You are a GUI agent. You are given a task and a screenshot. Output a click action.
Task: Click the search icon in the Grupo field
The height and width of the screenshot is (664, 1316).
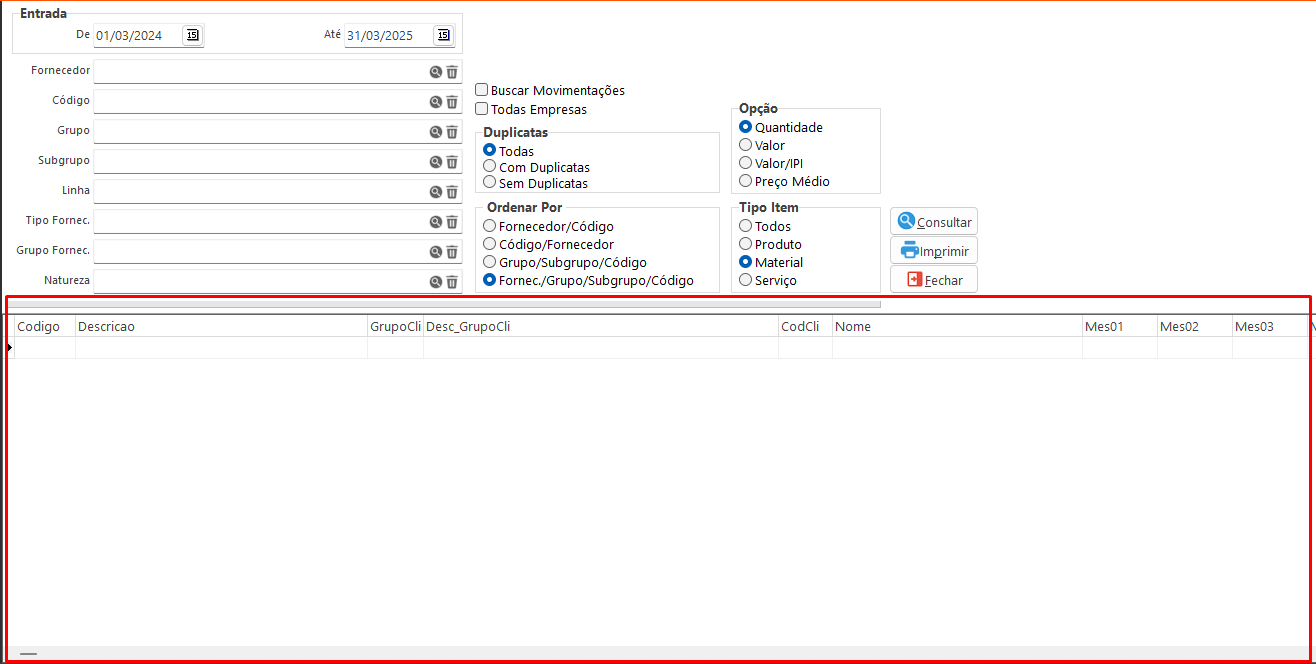click(x=436, y=132)
